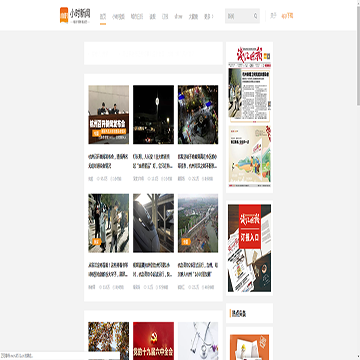This screenshot has height=360, width=360.
Task: Open the orange sidebar image at bottom
Action: (x=249, y=347)
